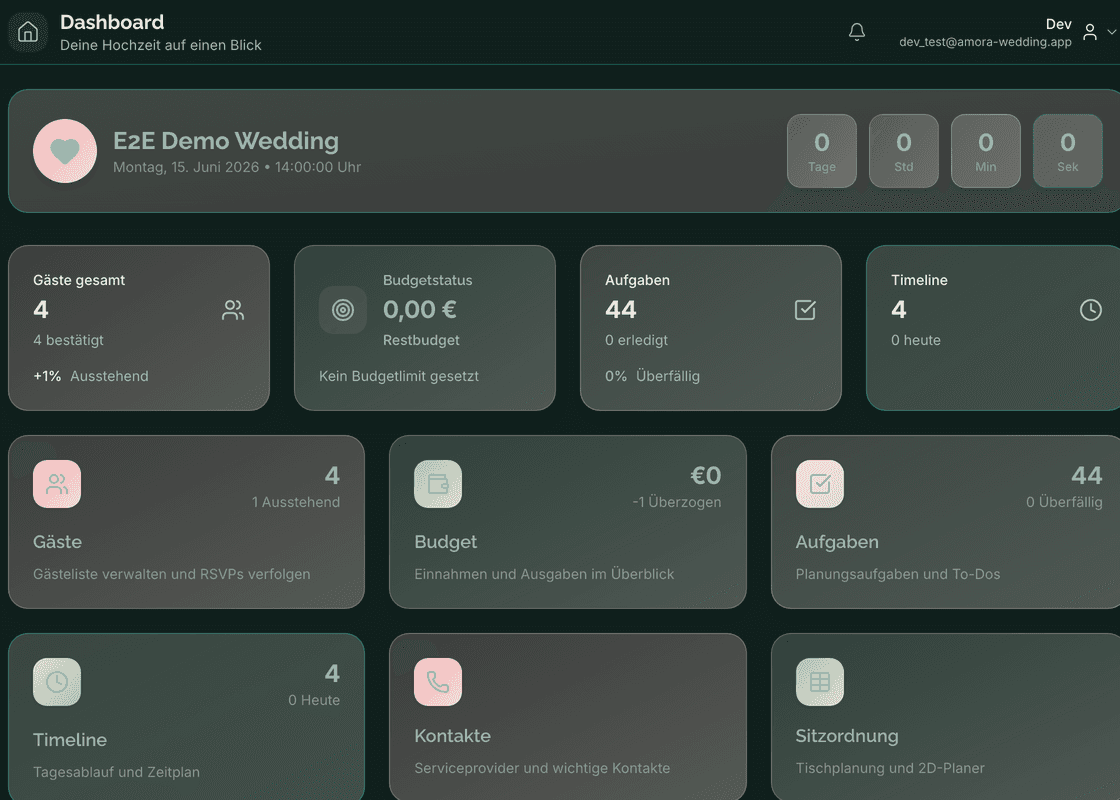Click the '1 Ausstehend' text on Gäste tile
The image size is (1120, 800).
pyautogui.click(x=296, y=502)
